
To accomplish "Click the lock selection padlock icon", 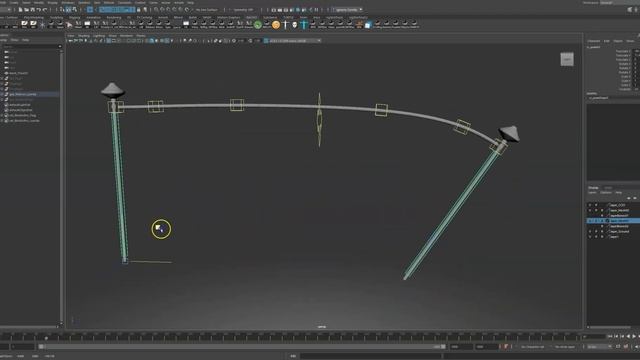I will pos(139,9).
